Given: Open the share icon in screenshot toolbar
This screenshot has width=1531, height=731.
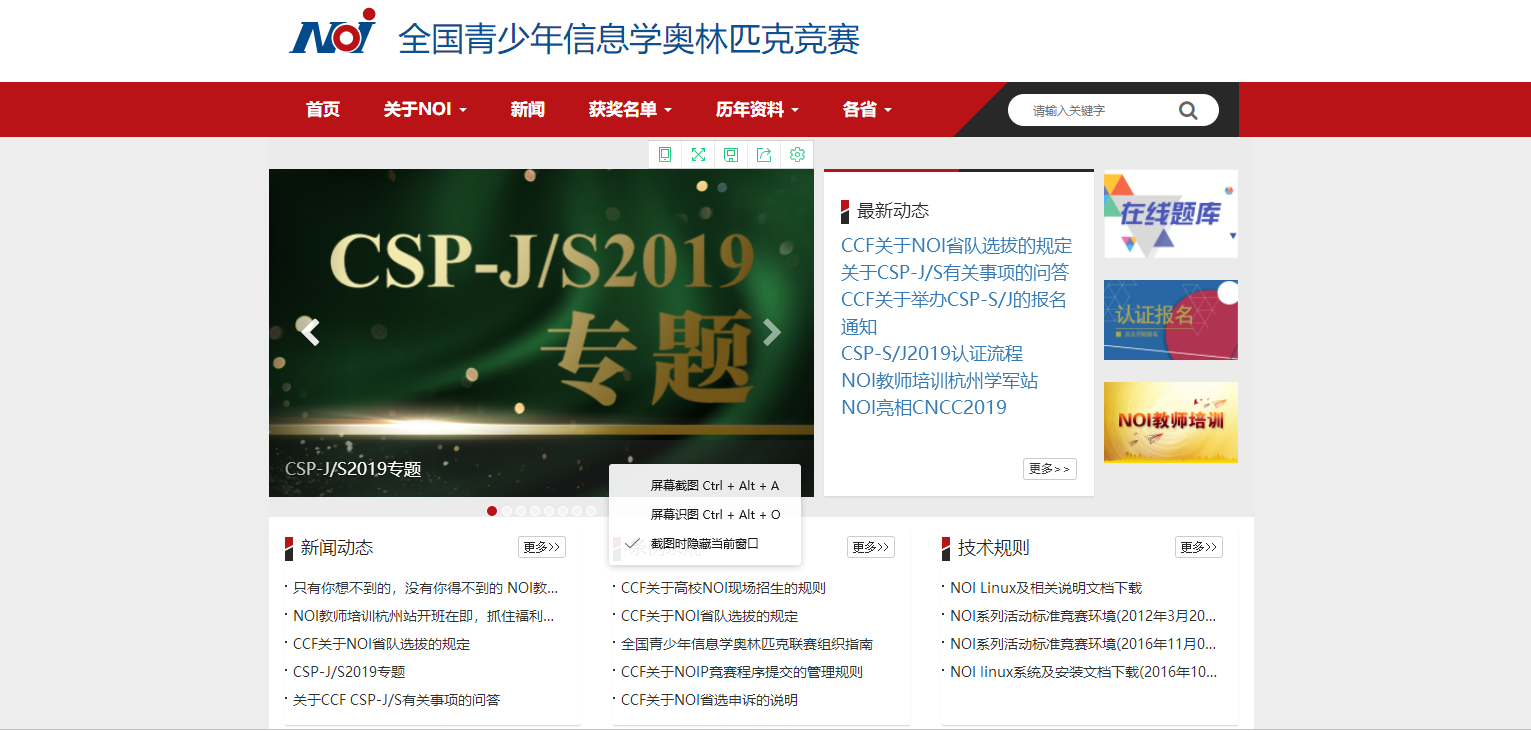Looking at the screenshot, I should (764, 154).
